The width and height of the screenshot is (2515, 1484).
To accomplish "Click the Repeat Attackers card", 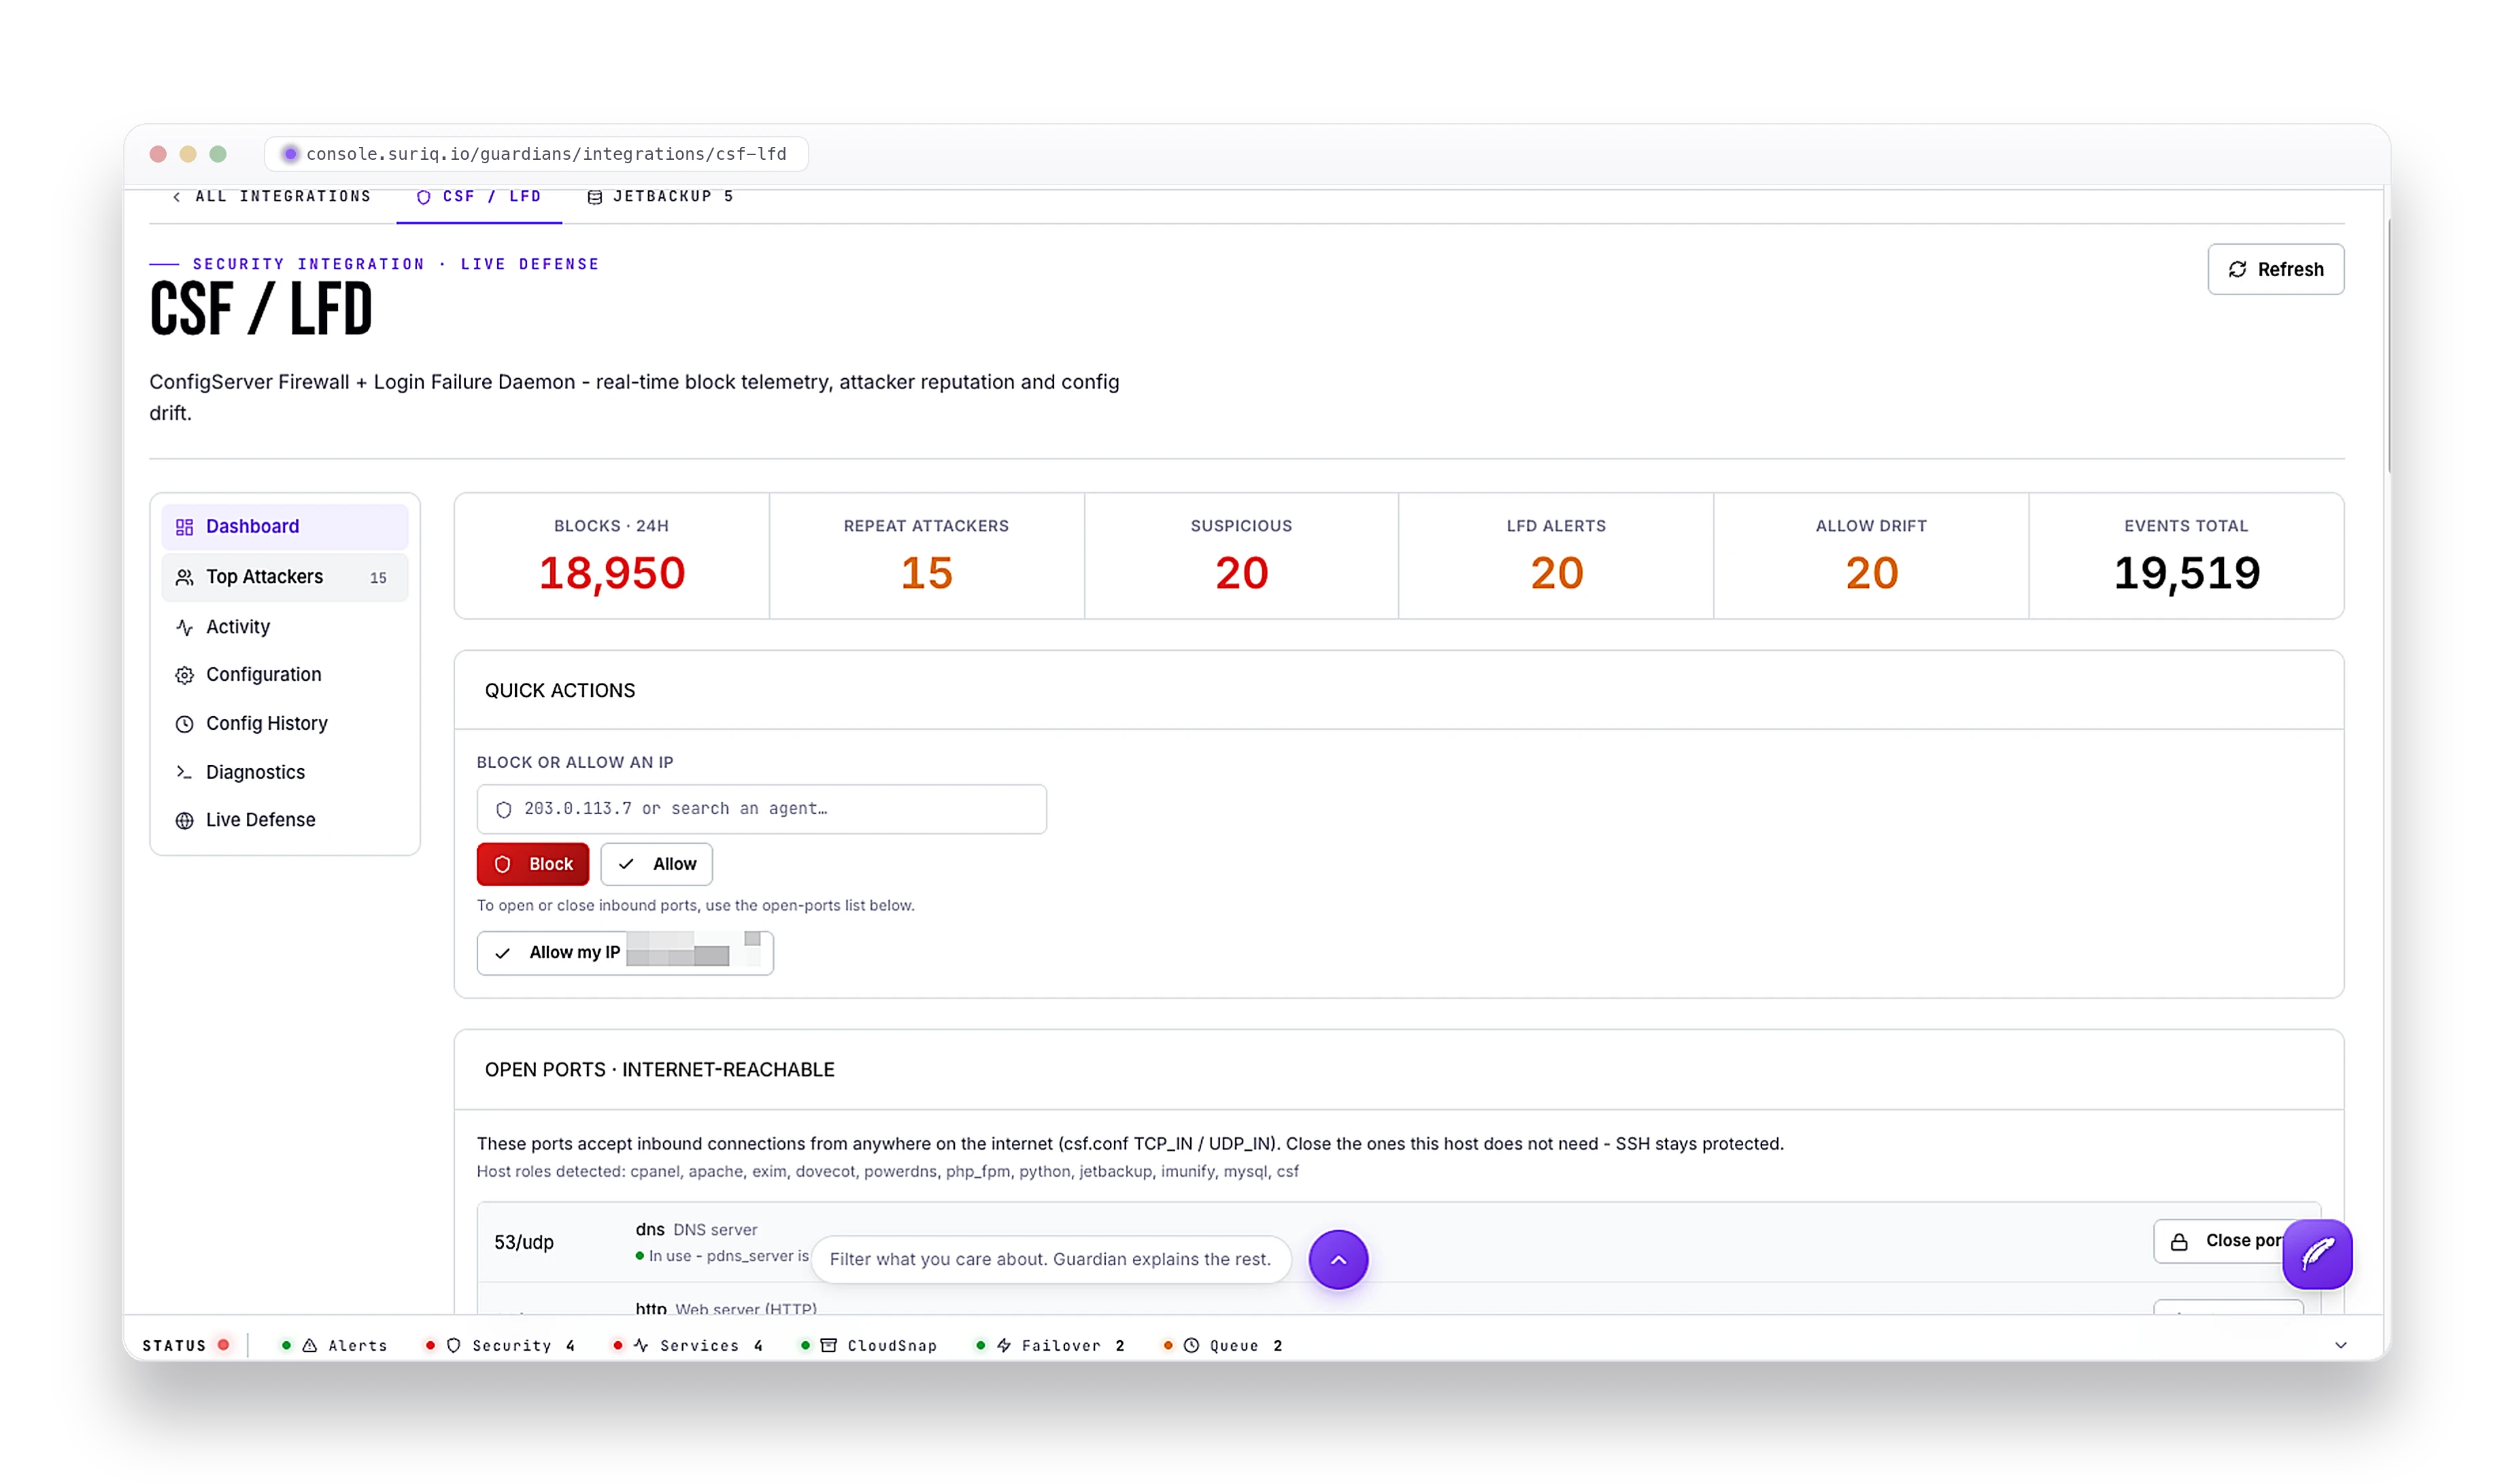I will click(926, 556).
